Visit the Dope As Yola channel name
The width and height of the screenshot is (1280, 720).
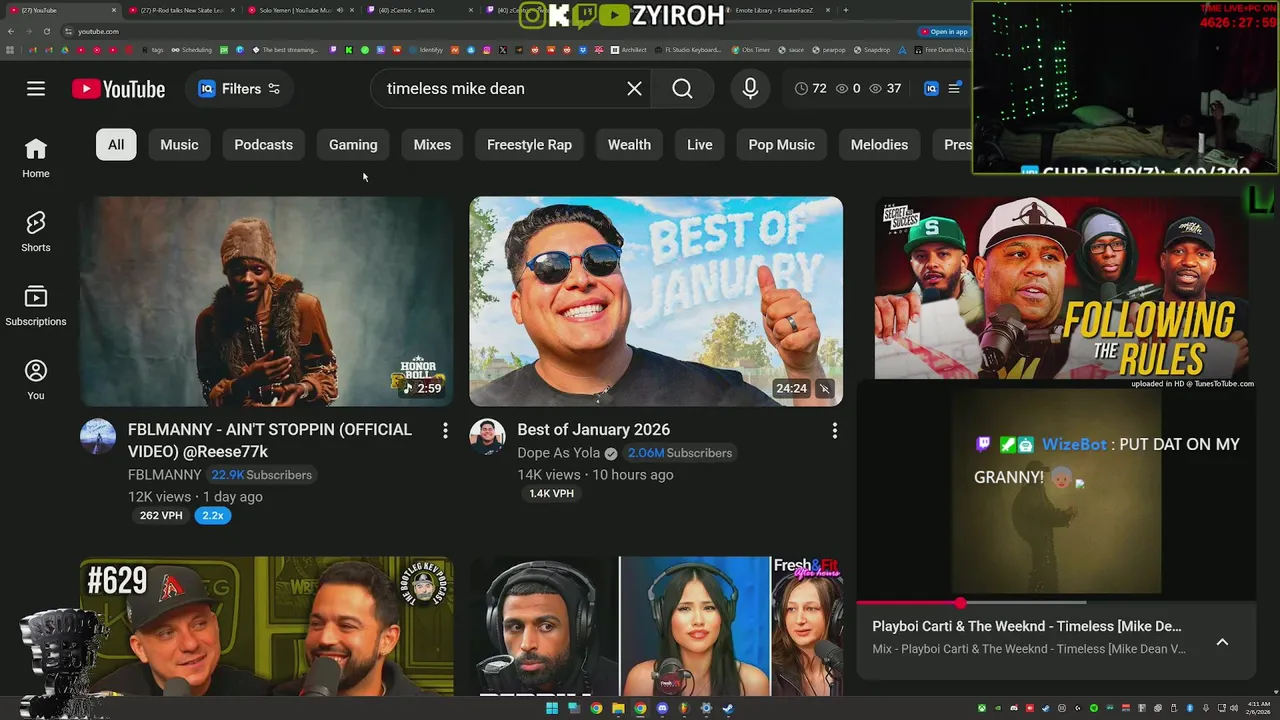point(558,453)
